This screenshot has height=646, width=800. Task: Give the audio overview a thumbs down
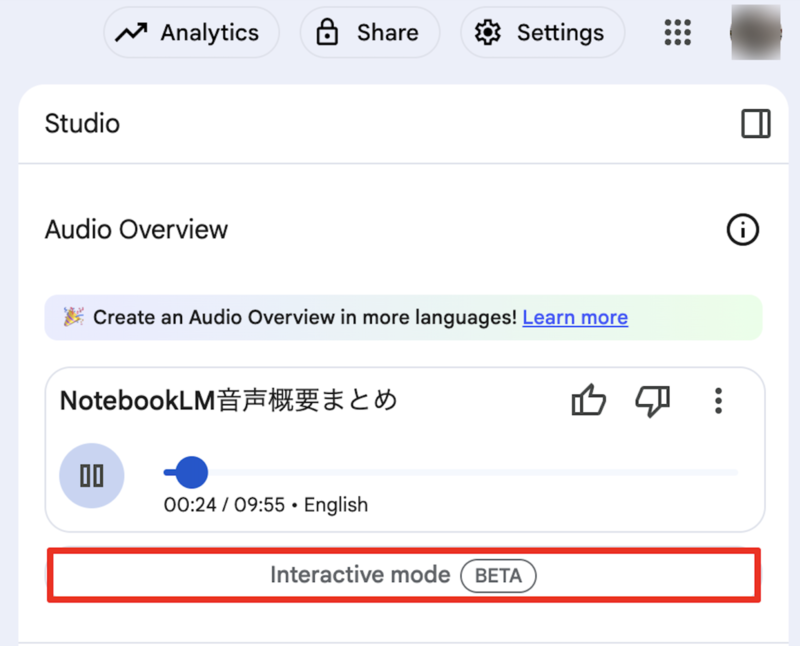(653, 402)
